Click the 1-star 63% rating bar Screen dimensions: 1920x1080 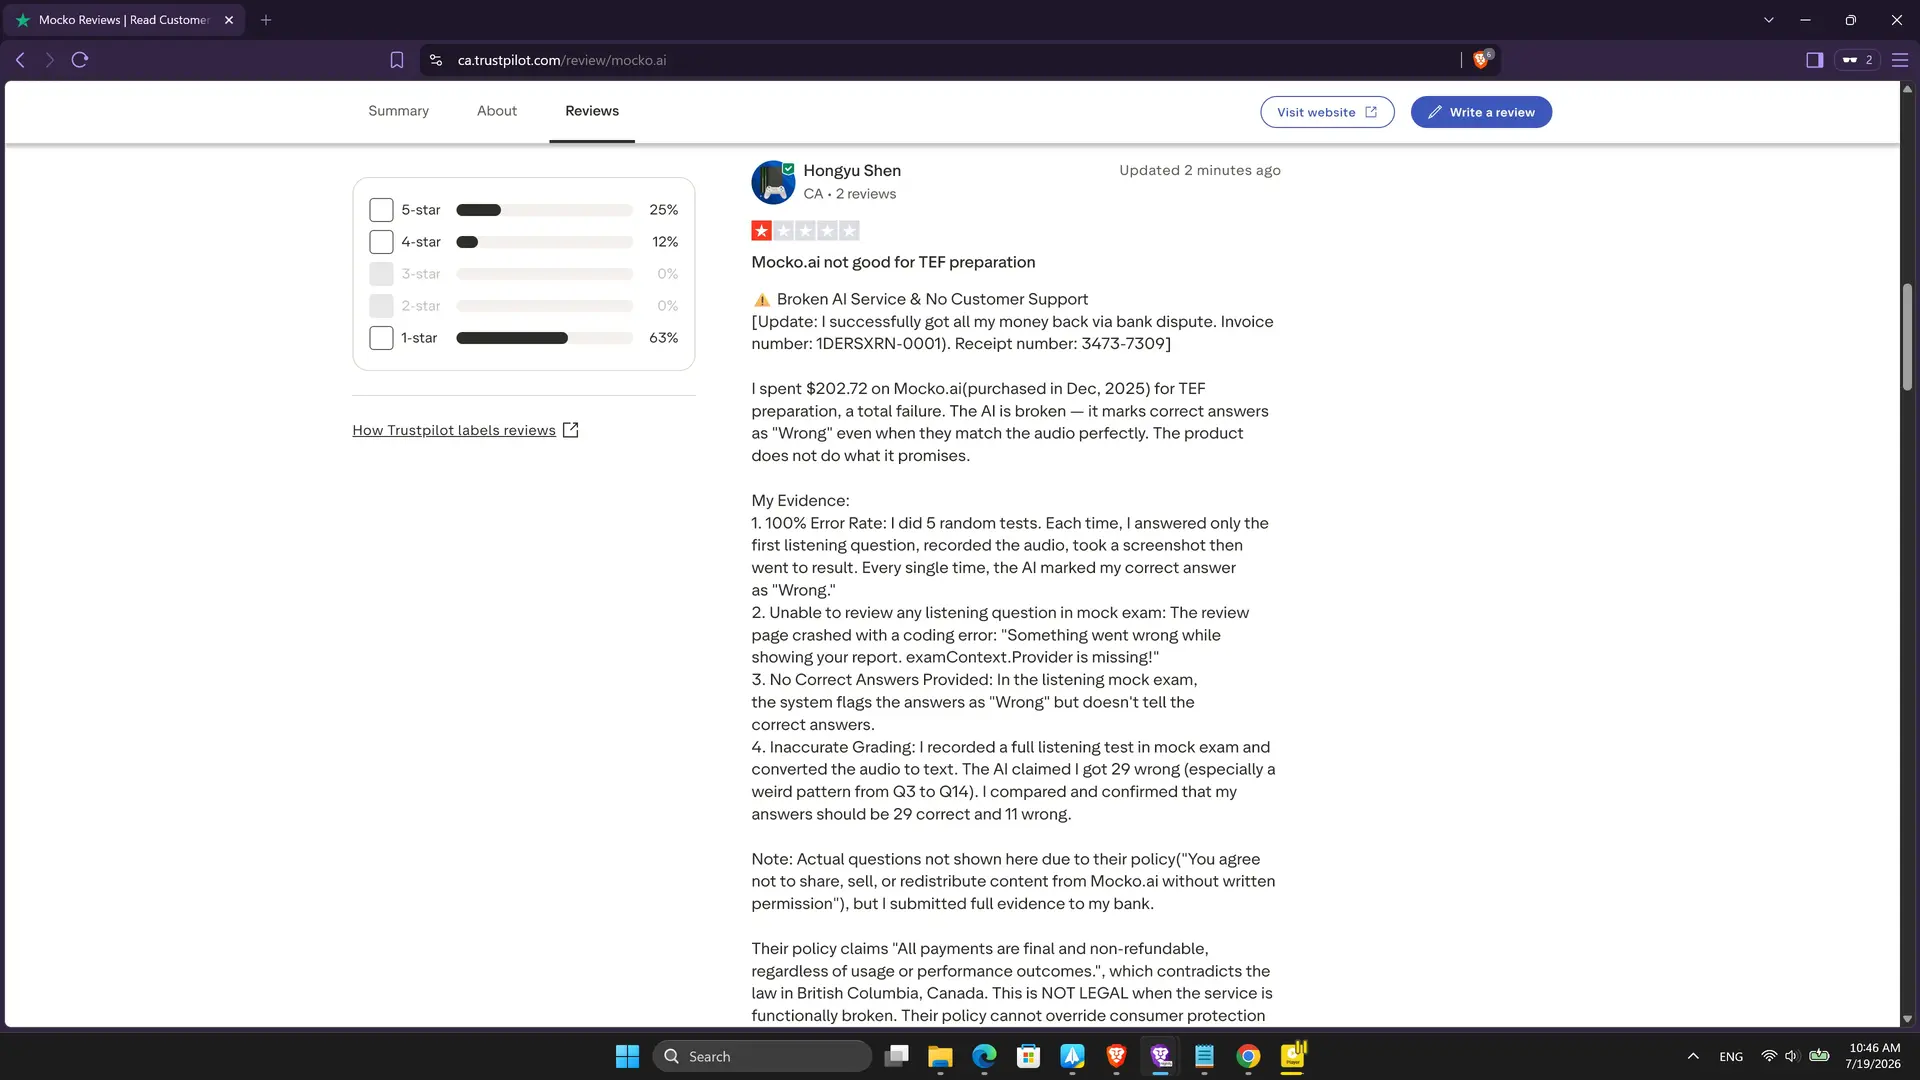(x=544, y=338)
